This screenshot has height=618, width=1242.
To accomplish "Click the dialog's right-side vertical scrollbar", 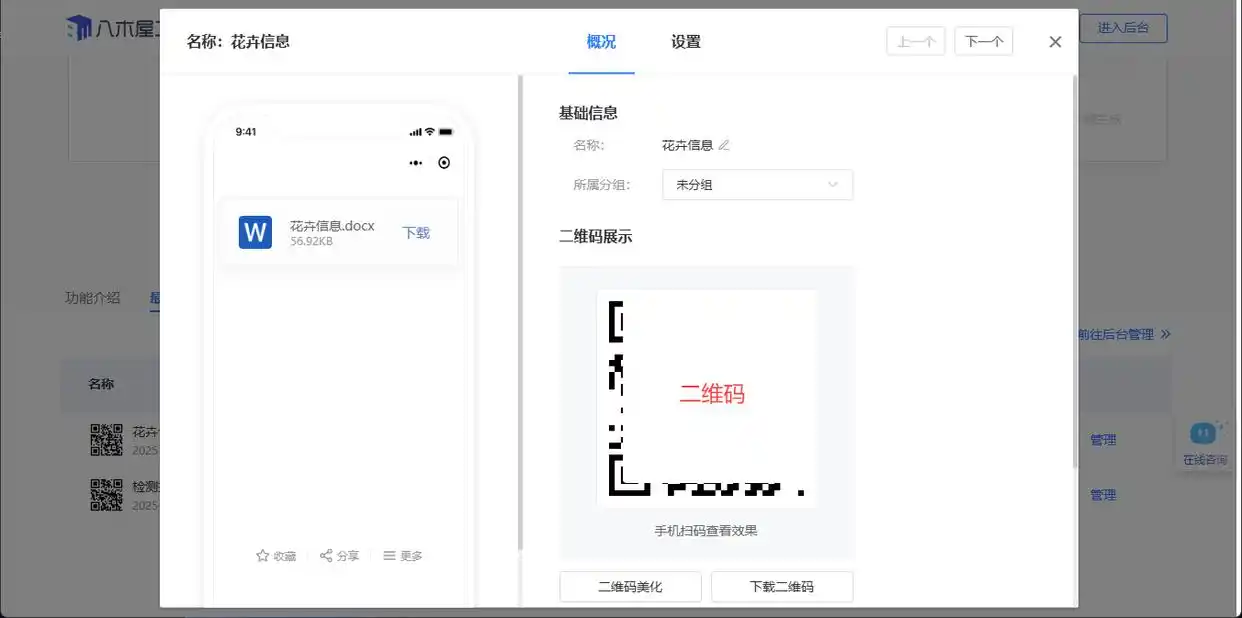I will (x=1075, y=270).
